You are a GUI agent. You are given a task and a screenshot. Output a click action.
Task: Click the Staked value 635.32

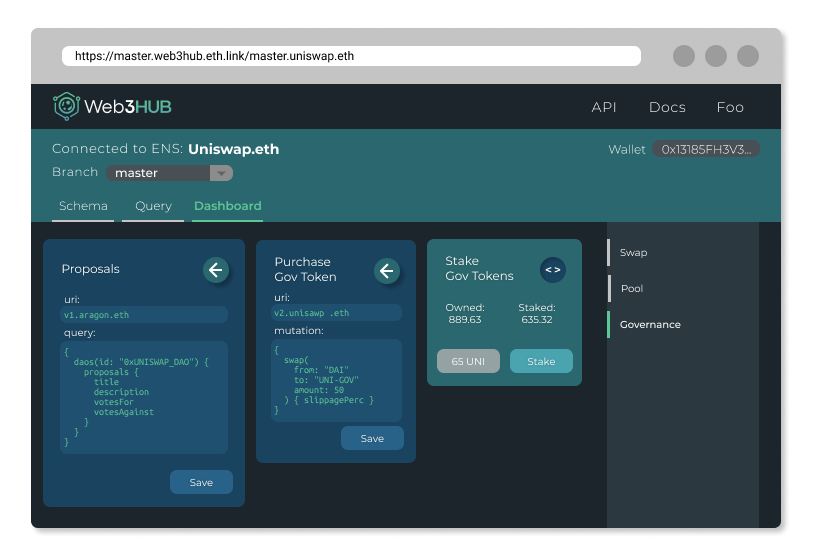point(537,319)
